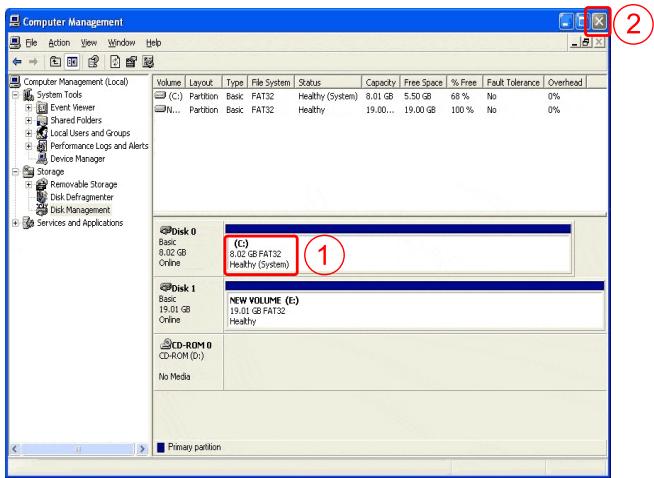Expand Services and Applications node
Screen dimensions: 654x478
(x=15, y=223)
